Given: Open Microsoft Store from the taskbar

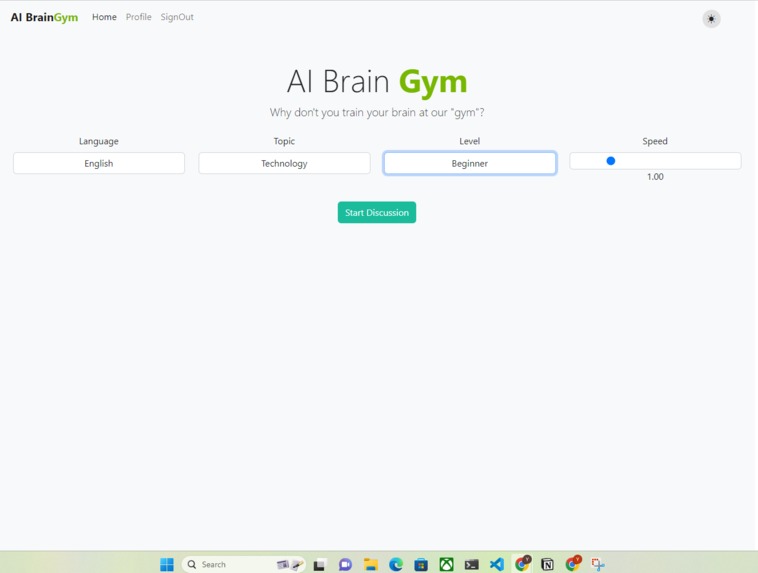Looking at the screenshot, I should coord(421,564).
